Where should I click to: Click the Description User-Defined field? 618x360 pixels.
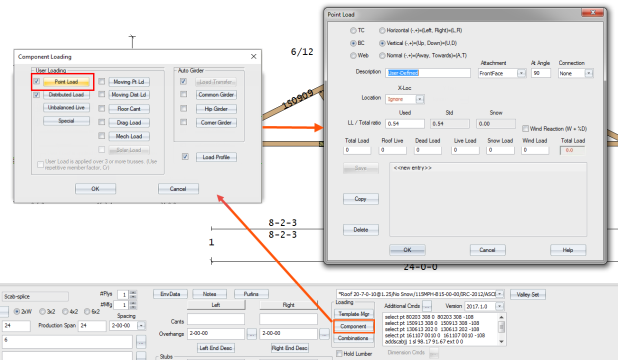(428, 73)
